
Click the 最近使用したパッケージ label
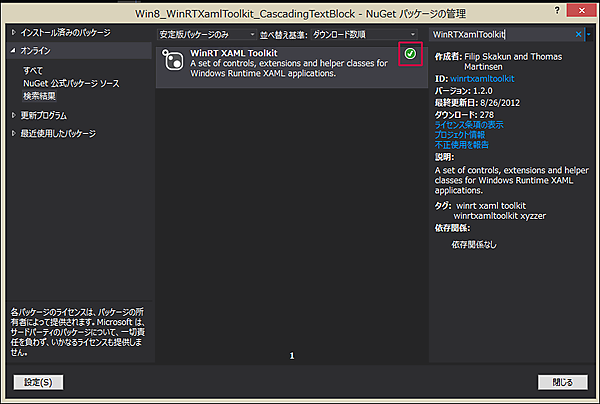(x=58, y=133)
